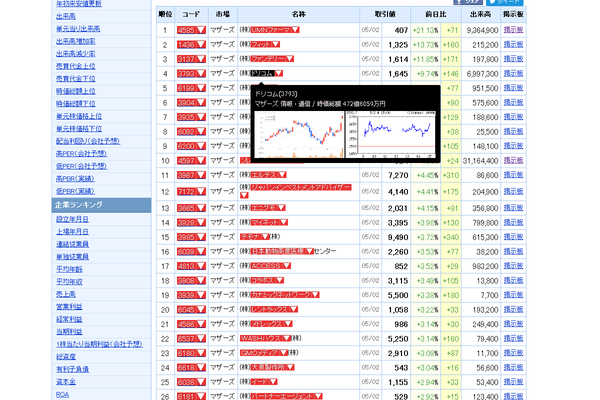The height and width of the screenshot is (400, 600).
Task: Open sidebar link 単元株価格上位
Action: coord(79,116)
